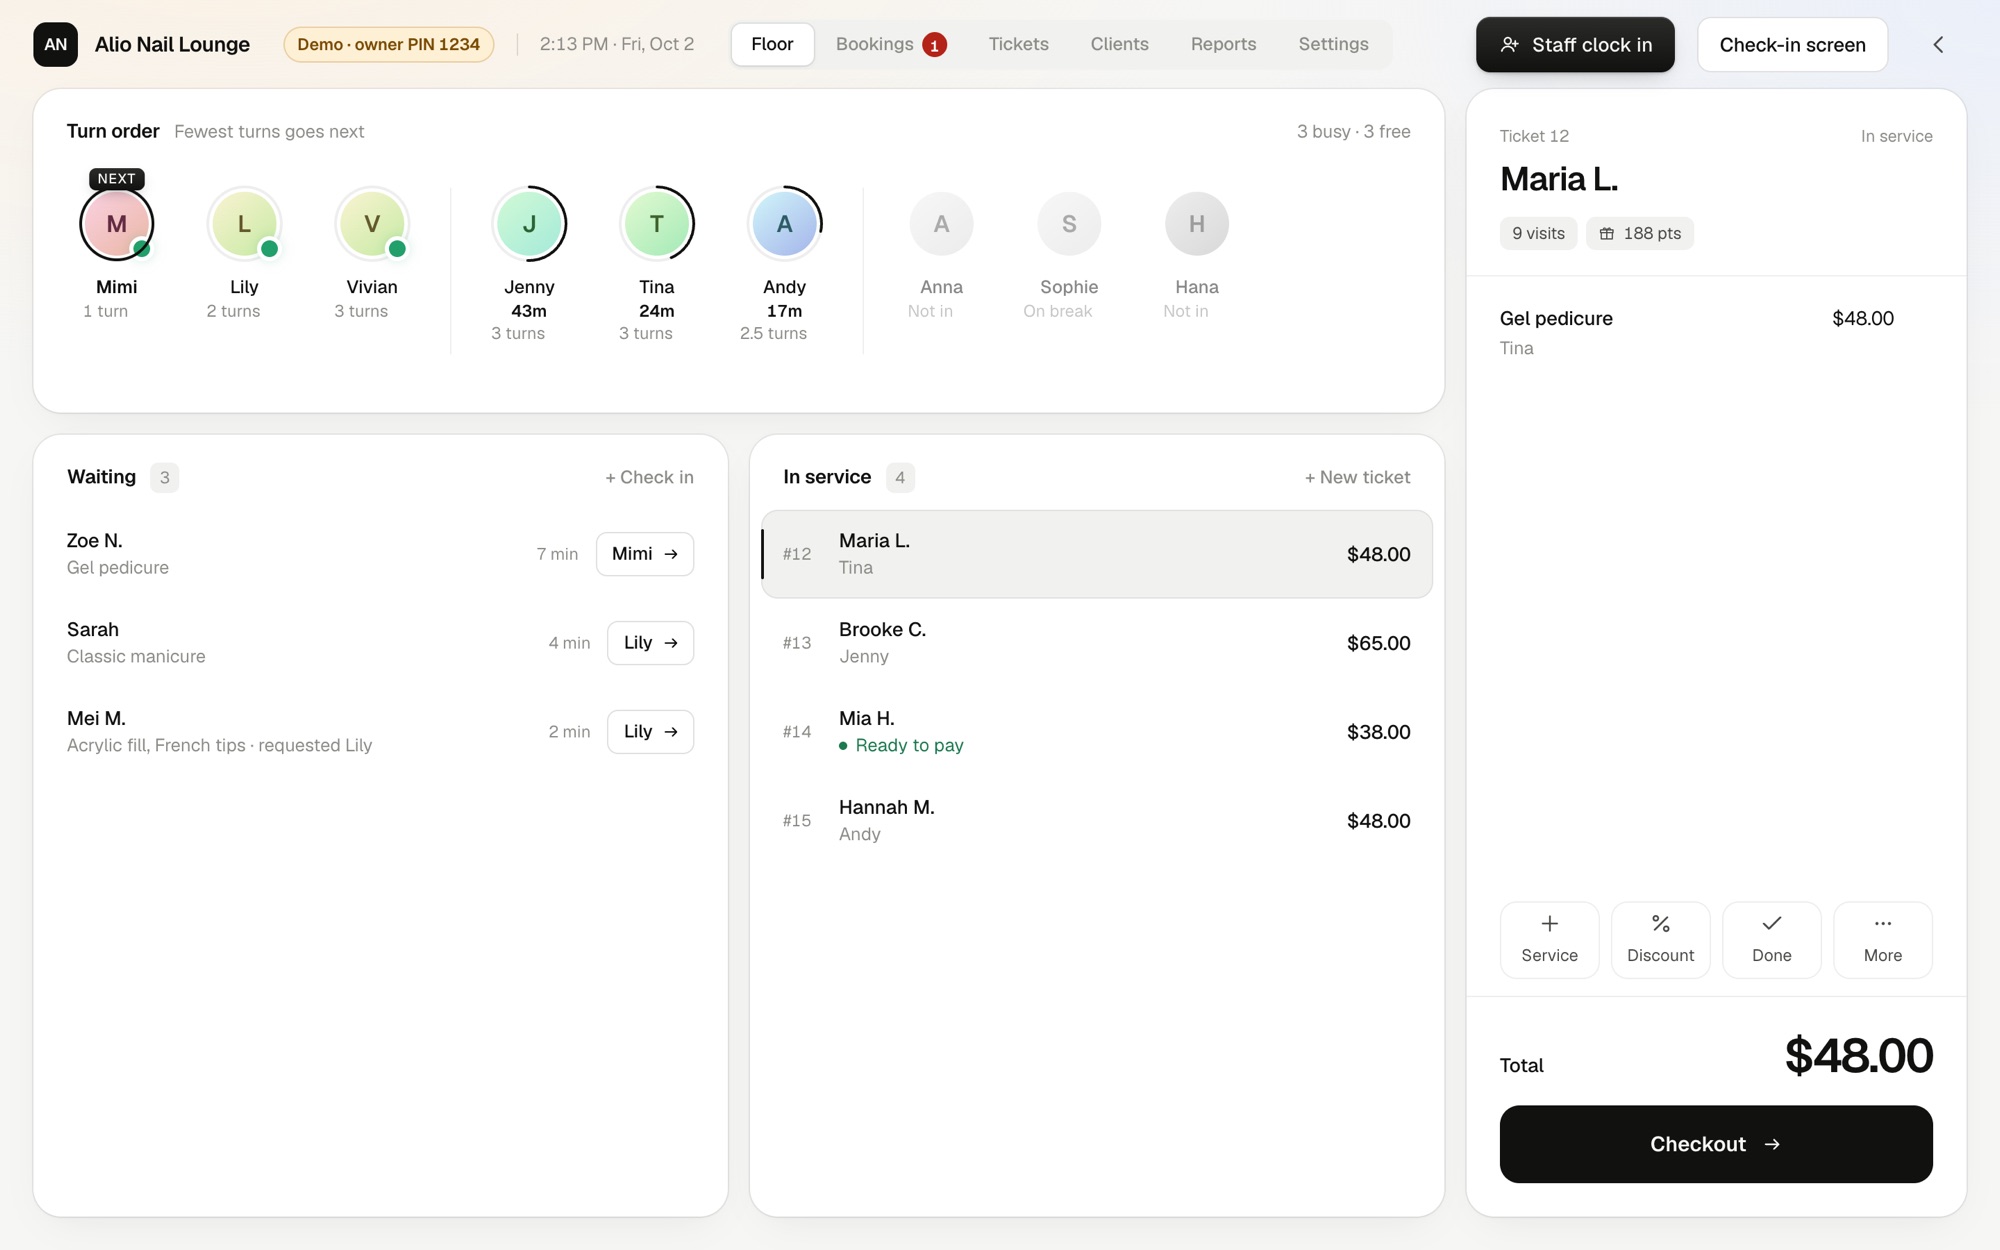Open Jenny's busy avatar

(x=529, y=224)
